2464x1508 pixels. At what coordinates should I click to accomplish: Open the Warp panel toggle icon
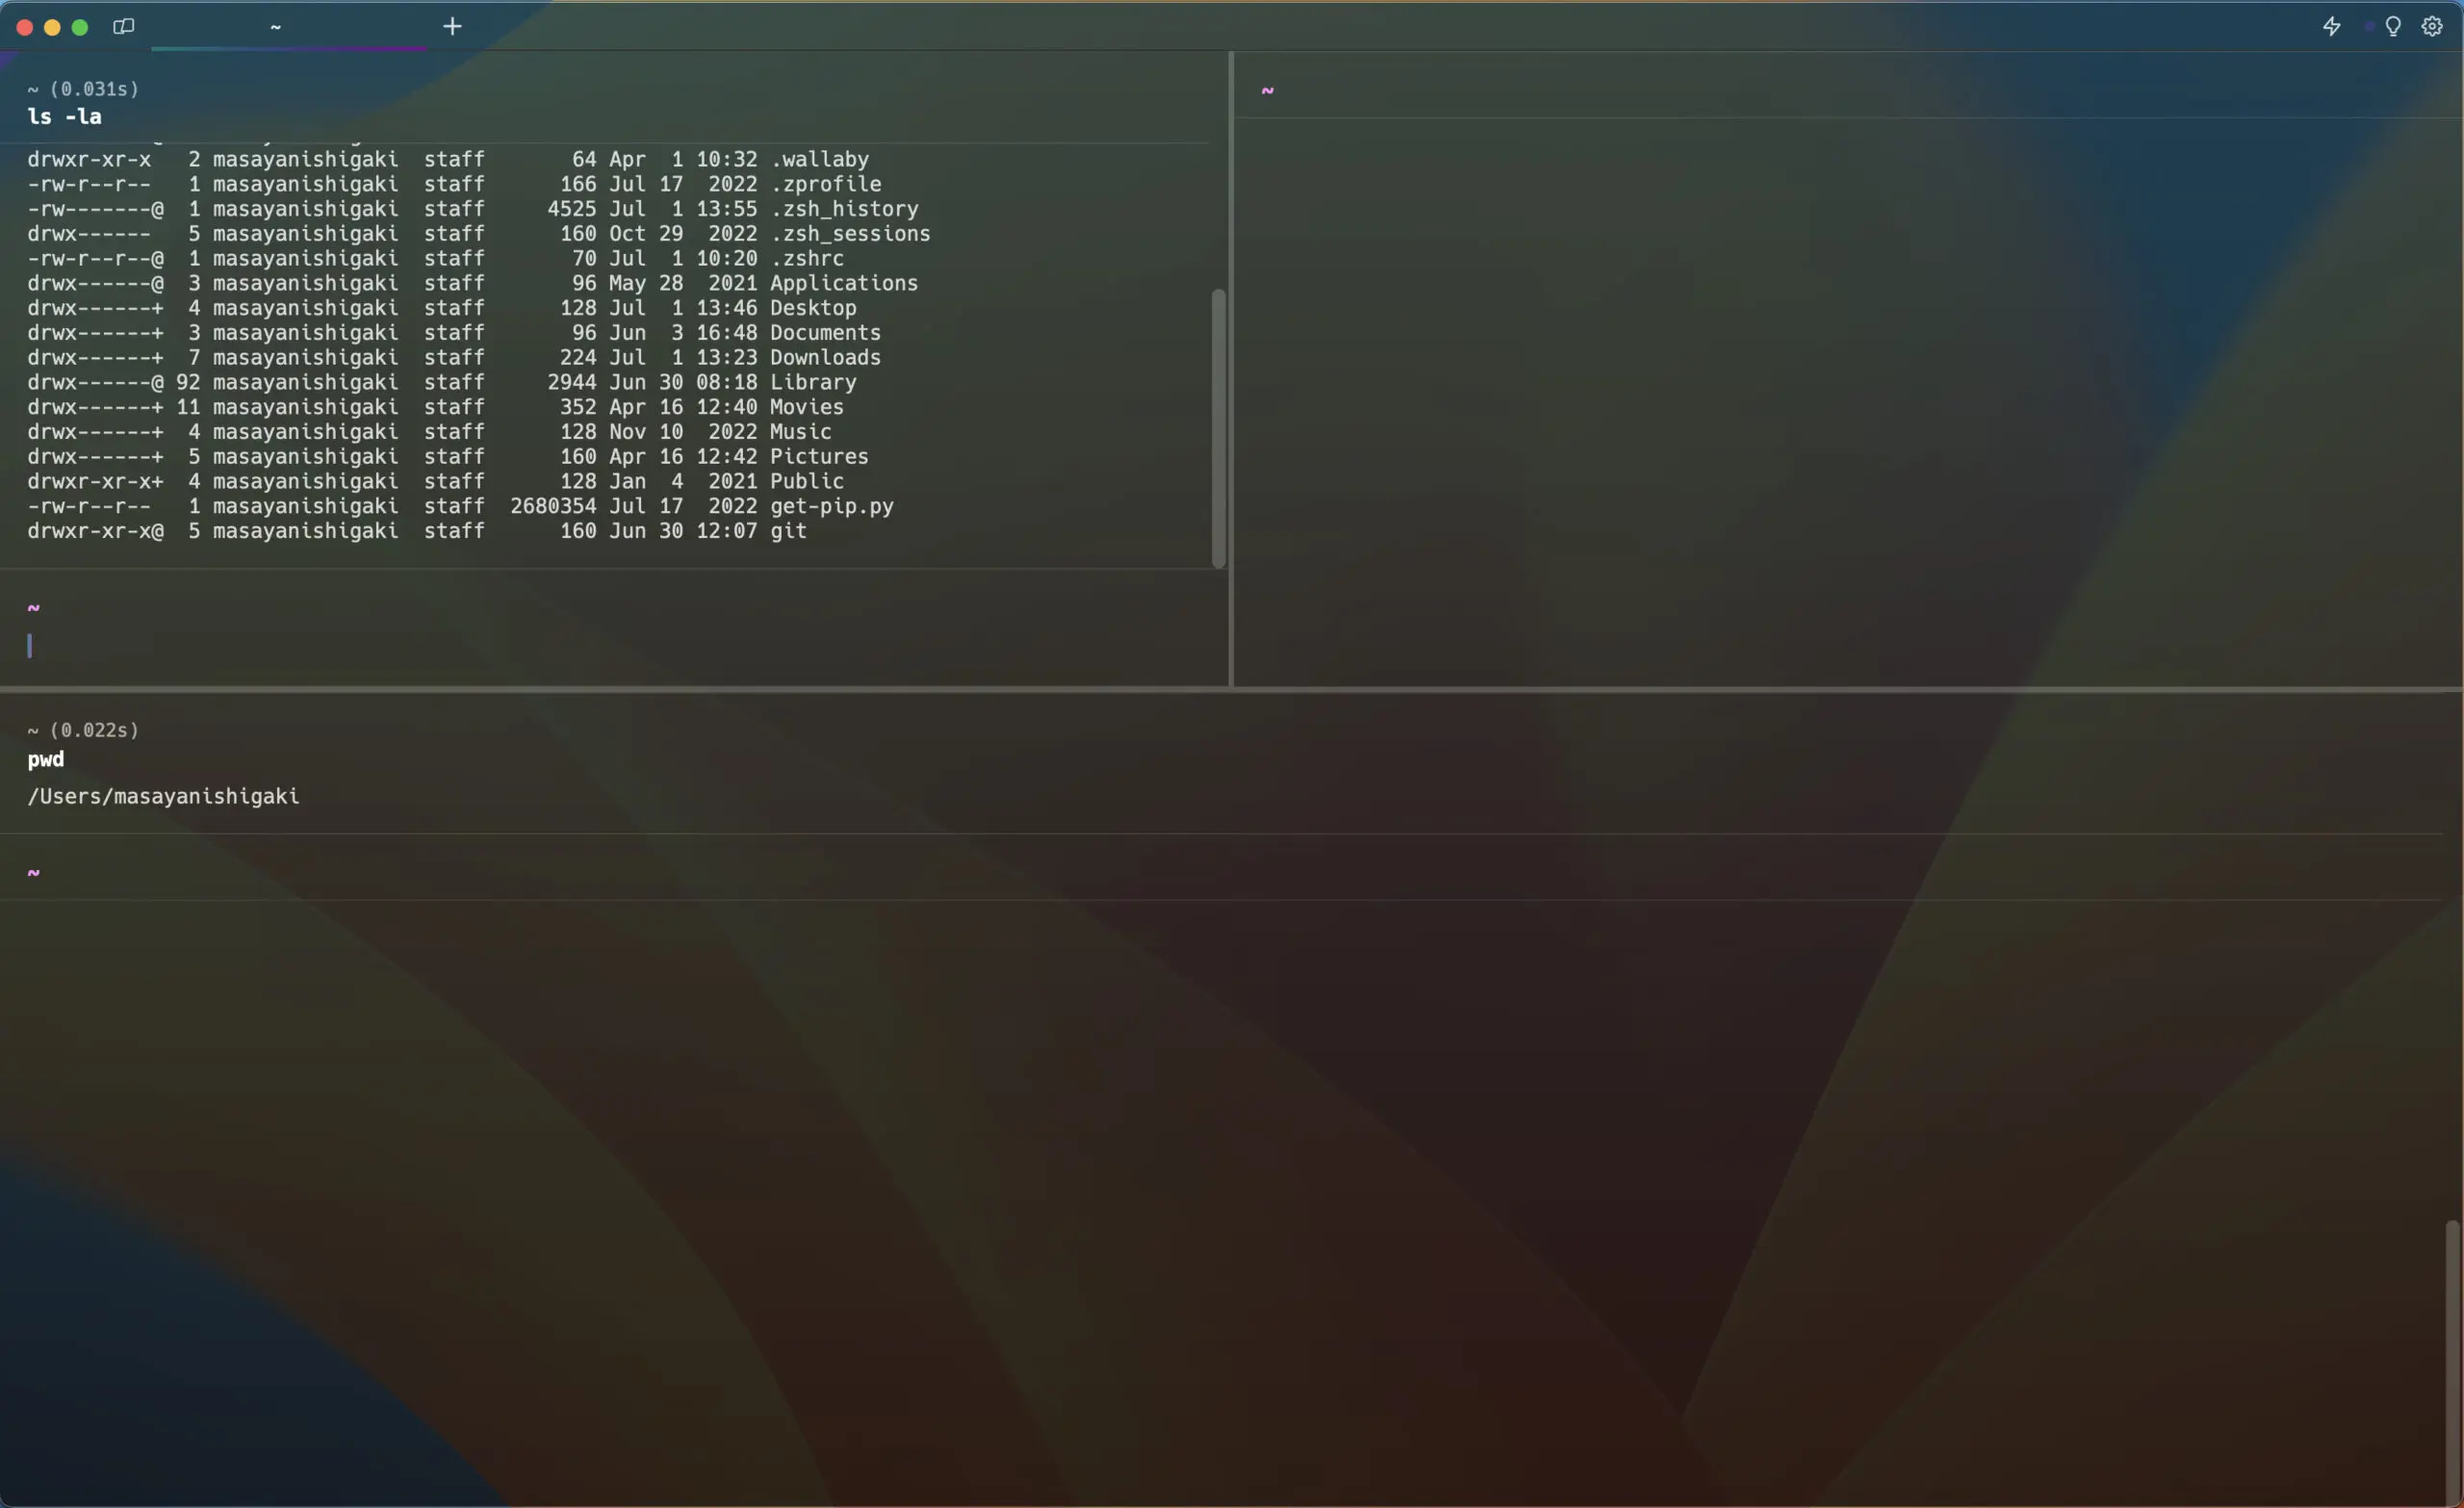[x=123, y=27]
